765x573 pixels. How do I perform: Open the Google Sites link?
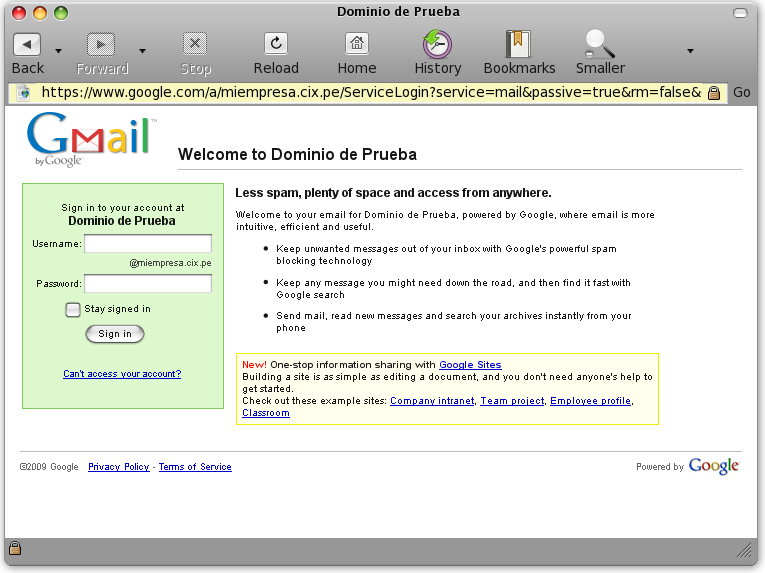click(x=470, y=365)
